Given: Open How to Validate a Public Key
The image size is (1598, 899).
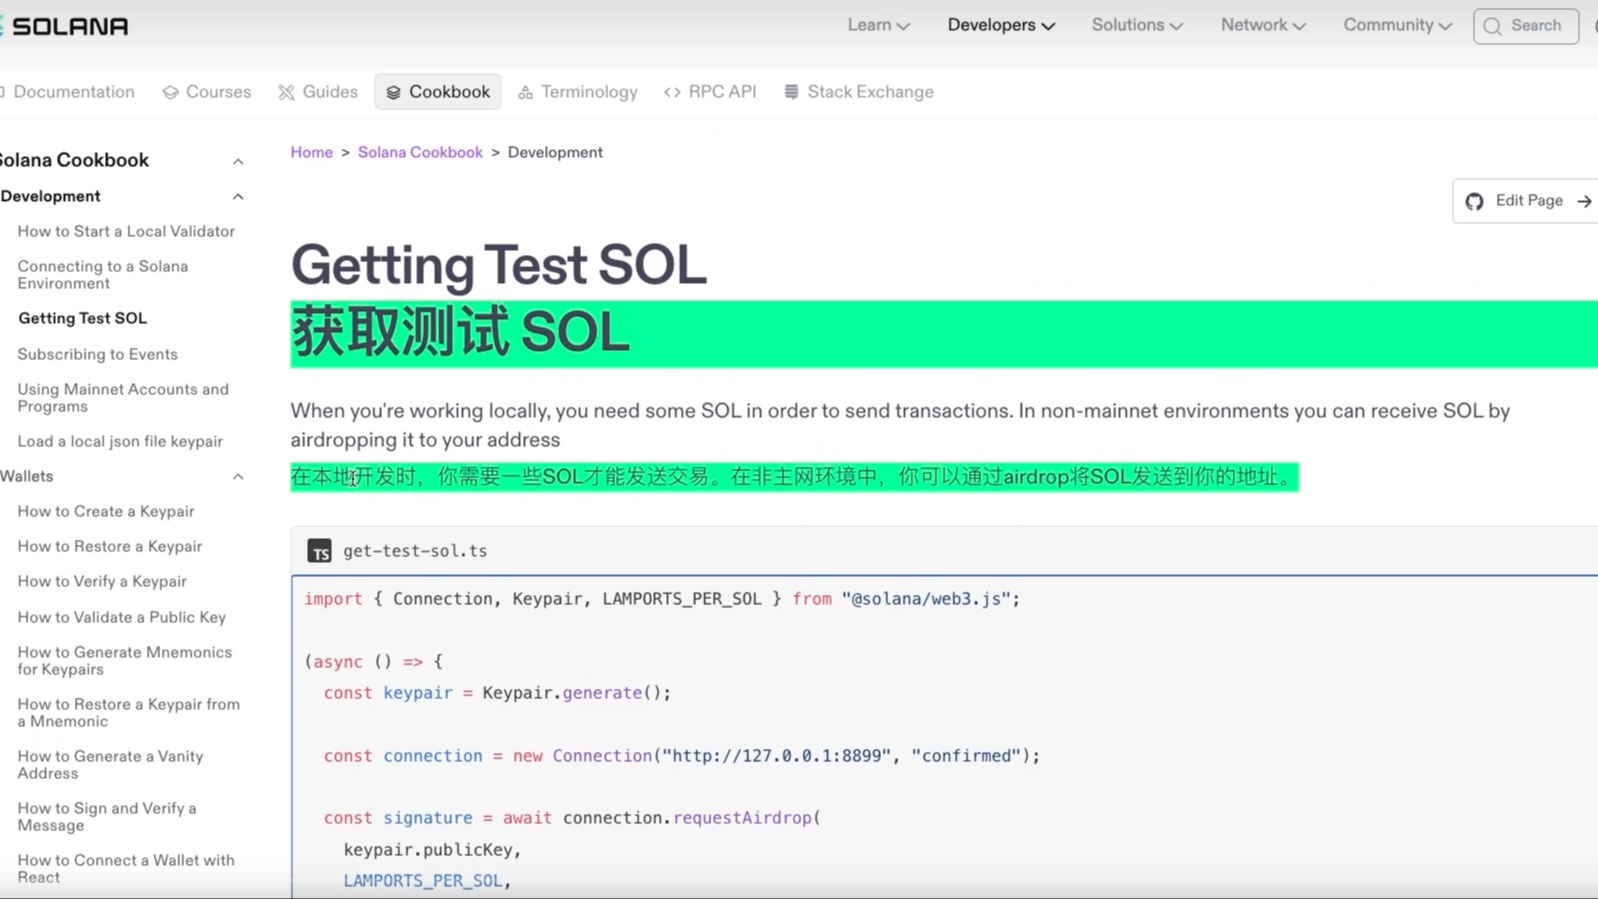Looking at the screenshot, I should coord(122,617).
